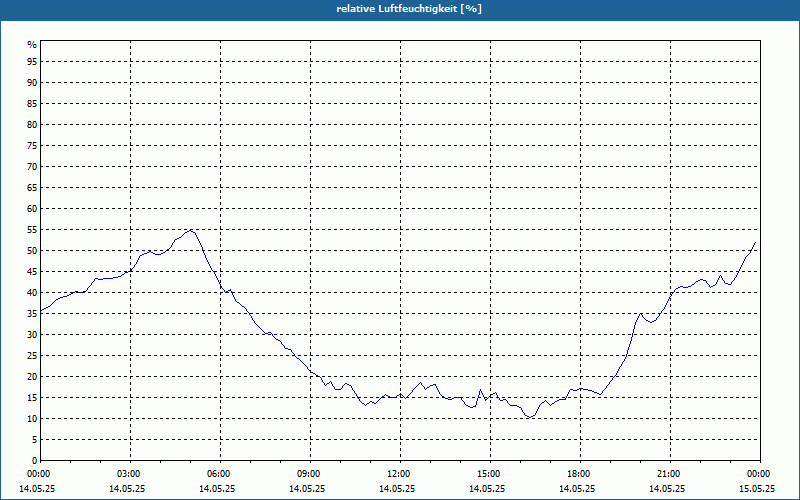Viewport: 800px width, 500px height.
Task: Click the y-axis value '5'
Action: (x=35, y=439)
